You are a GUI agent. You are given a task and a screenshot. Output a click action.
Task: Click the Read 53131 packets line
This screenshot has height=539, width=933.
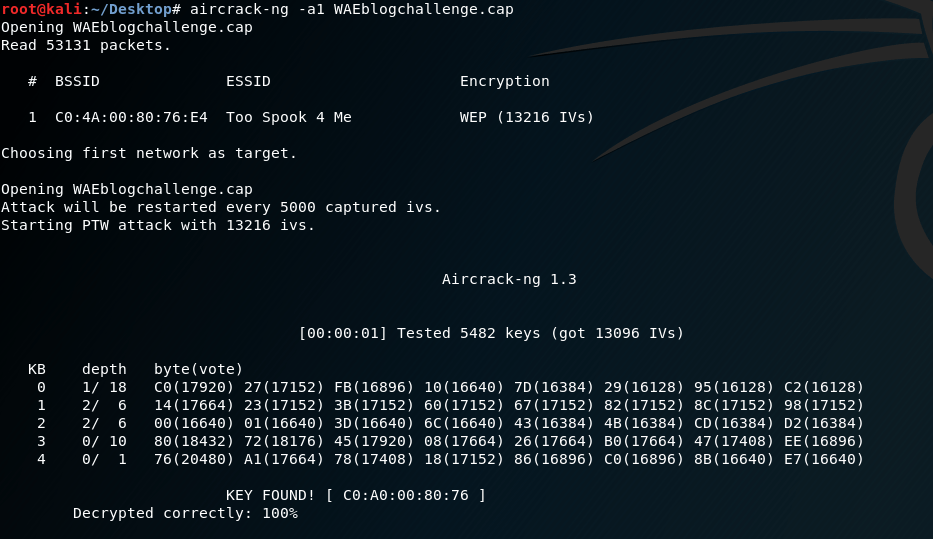coord(86,45)
